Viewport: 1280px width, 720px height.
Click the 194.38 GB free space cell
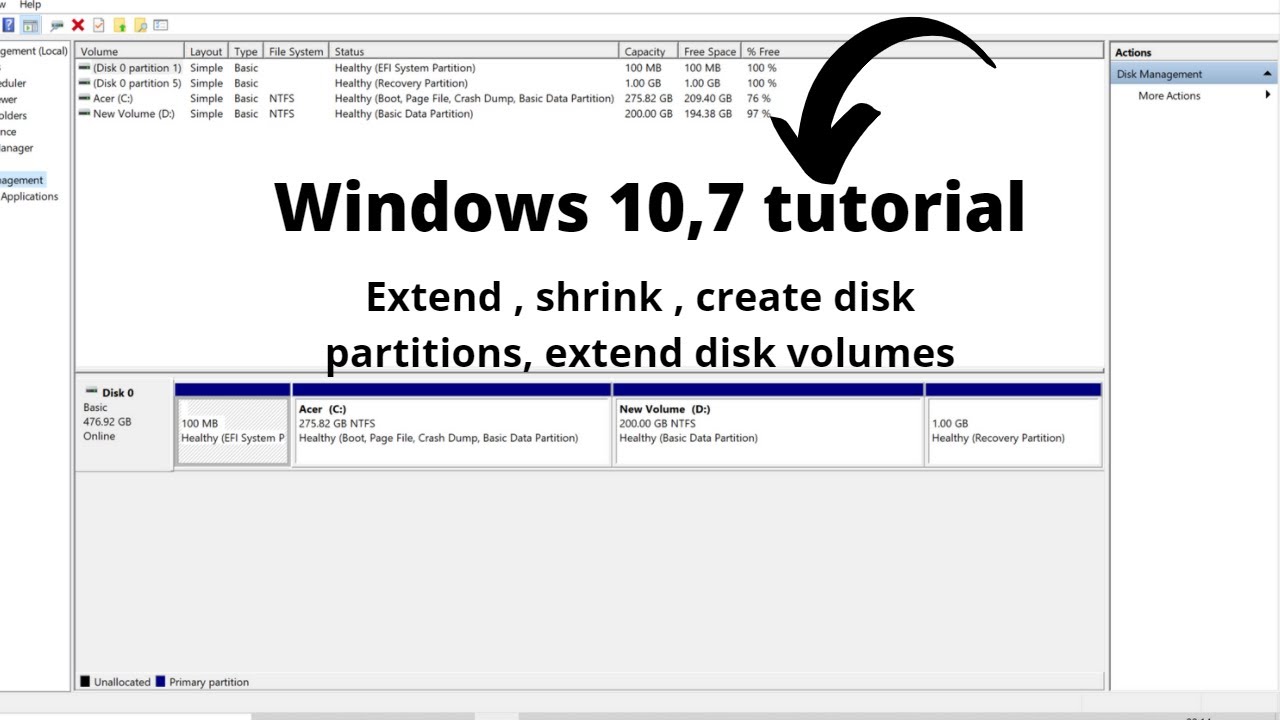[x=708, y=114]
